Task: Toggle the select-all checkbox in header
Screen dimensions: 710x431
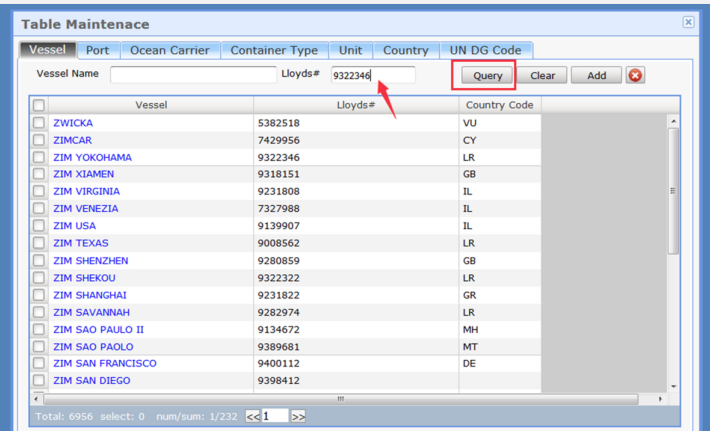Action: coord(38,105)
